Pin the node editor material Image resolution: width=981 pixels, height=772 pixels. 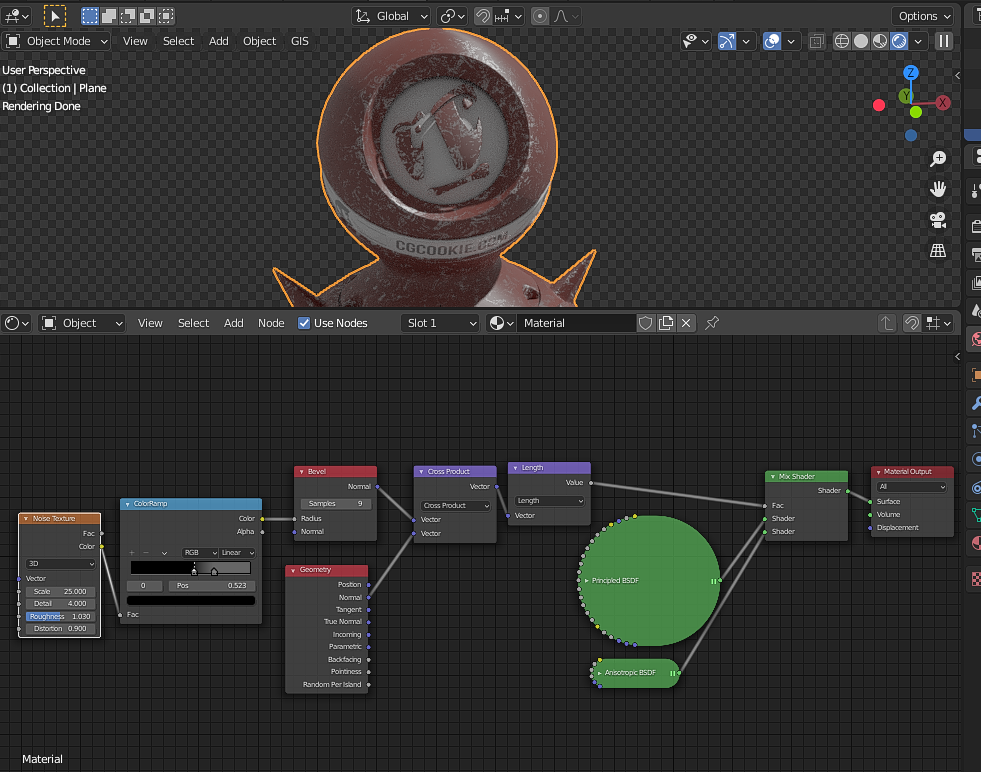click(712, 323)
